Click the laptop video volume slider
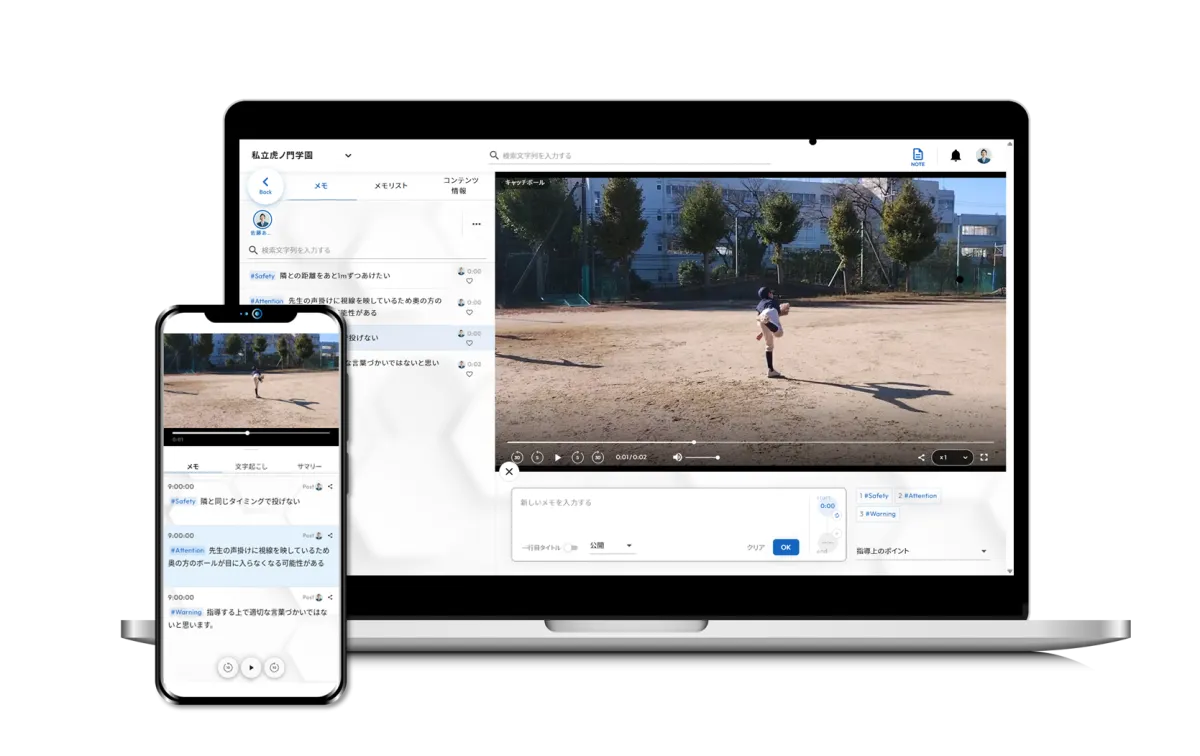This screenshot has width=1200, height=756. click(x=702, y=457)
